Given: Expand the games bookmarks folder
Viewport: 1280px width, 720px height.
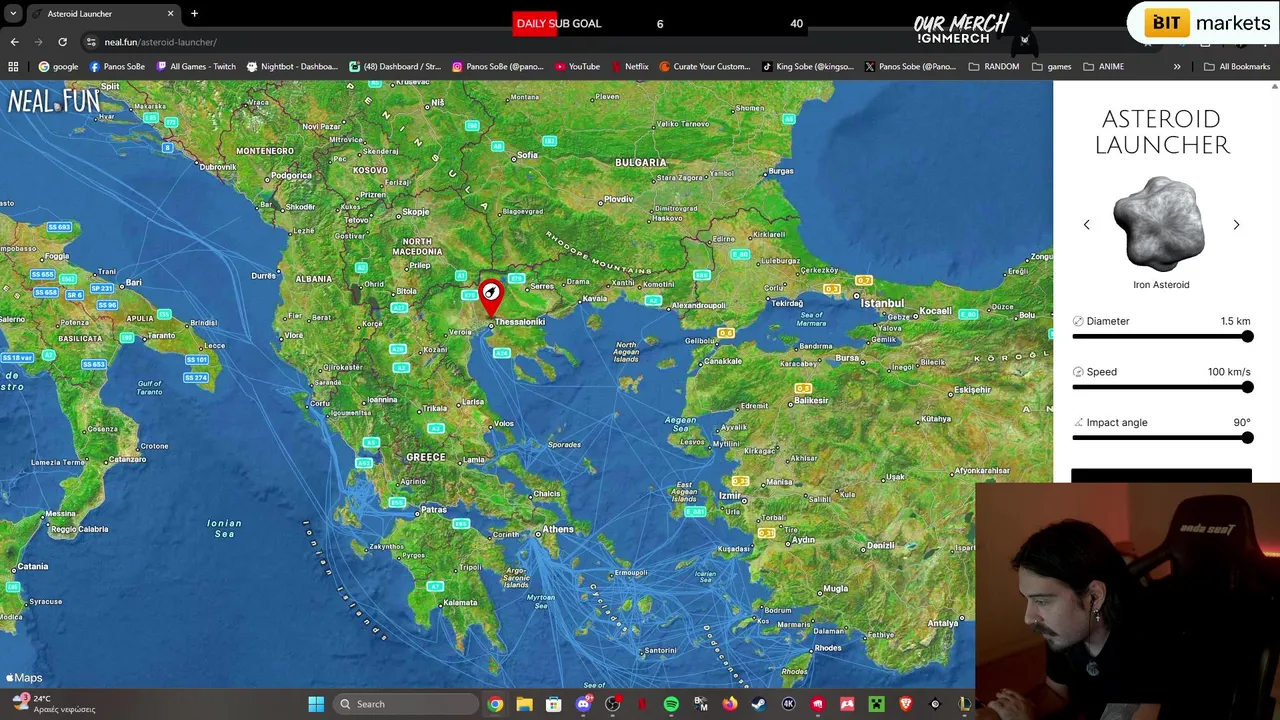Looking at the screenshot, I should [x=1051, y=67].
